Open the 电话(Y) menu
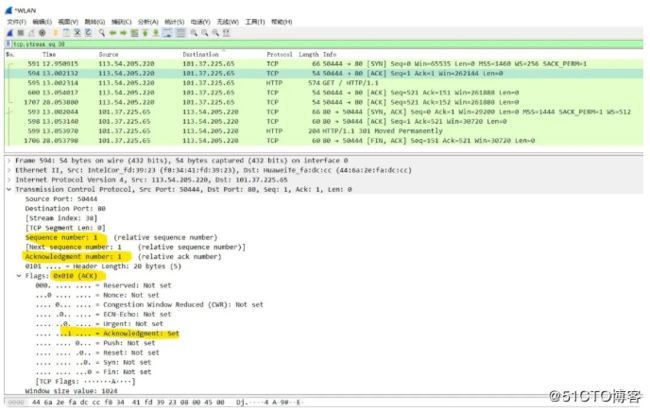Screen dimensions: 650x412 [201, 22]
